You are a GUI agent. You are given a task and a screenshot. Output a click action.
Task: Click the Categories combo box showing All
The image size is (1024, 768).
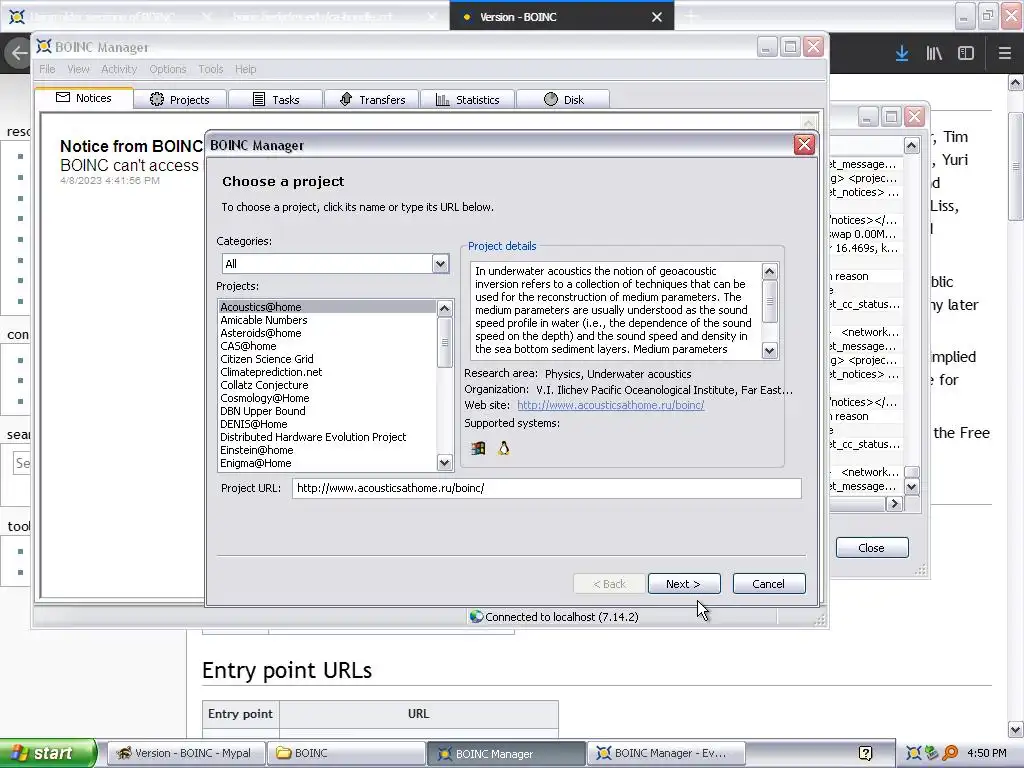point(335,264)
